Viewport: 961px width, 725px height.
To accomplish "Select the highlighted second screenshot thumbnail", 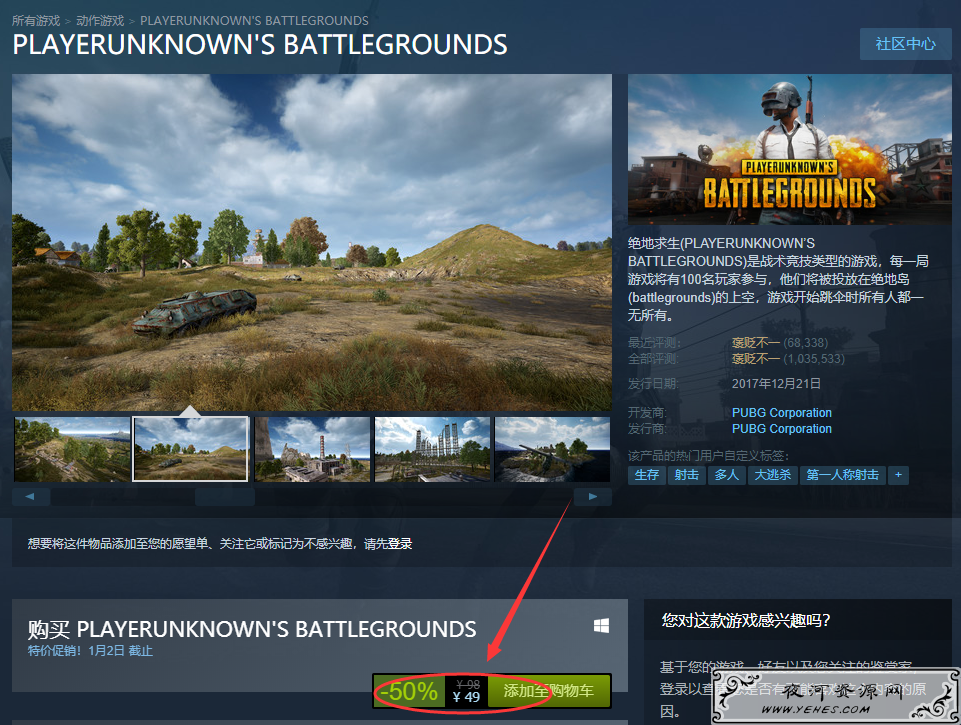I will click(191, 449).
